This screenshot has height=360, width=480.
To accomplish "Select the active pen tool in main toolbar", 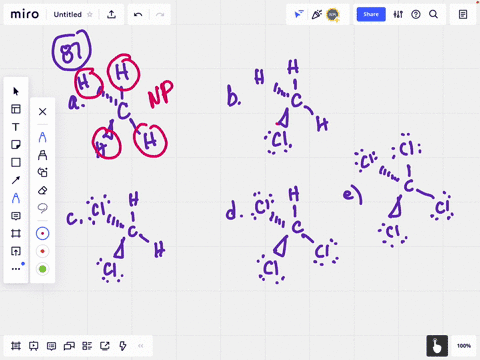I will pyautogui.click(x=16, y=198).
